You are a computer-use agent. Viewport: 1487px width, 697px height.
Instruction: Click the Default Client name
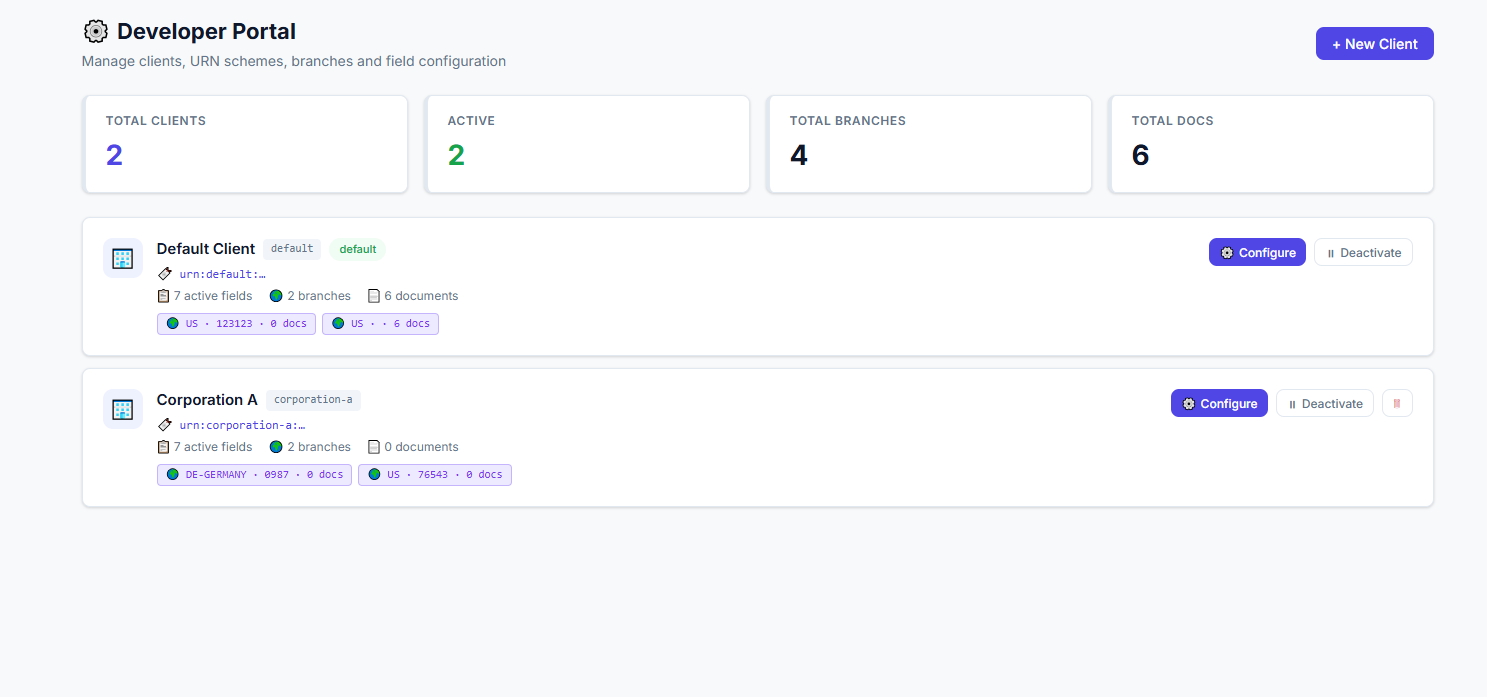206,248
